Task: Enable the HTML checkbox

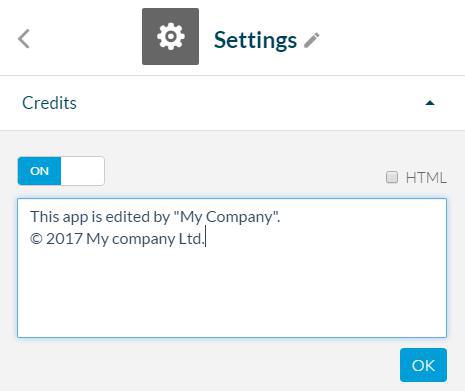Action: (392, 177)
